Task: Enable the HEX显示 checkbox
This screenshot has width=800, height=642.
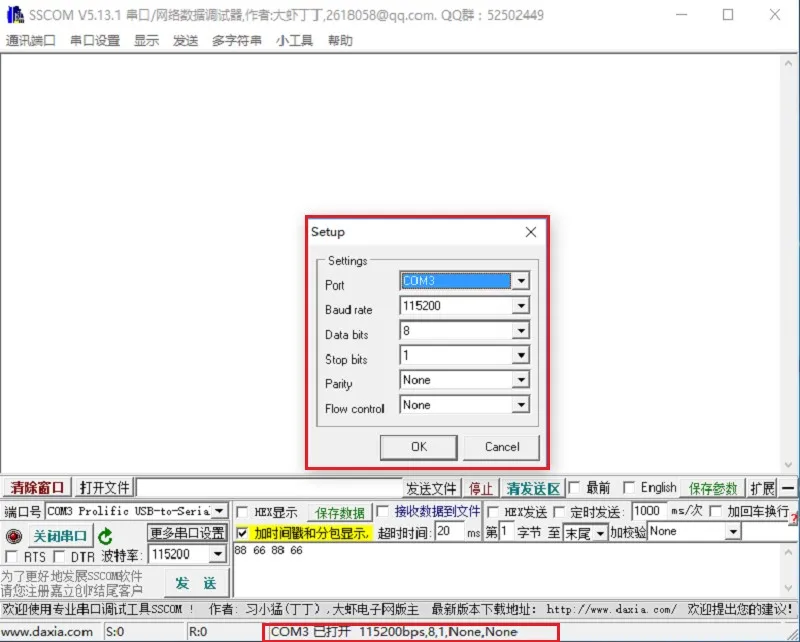Action: (242, 512)
